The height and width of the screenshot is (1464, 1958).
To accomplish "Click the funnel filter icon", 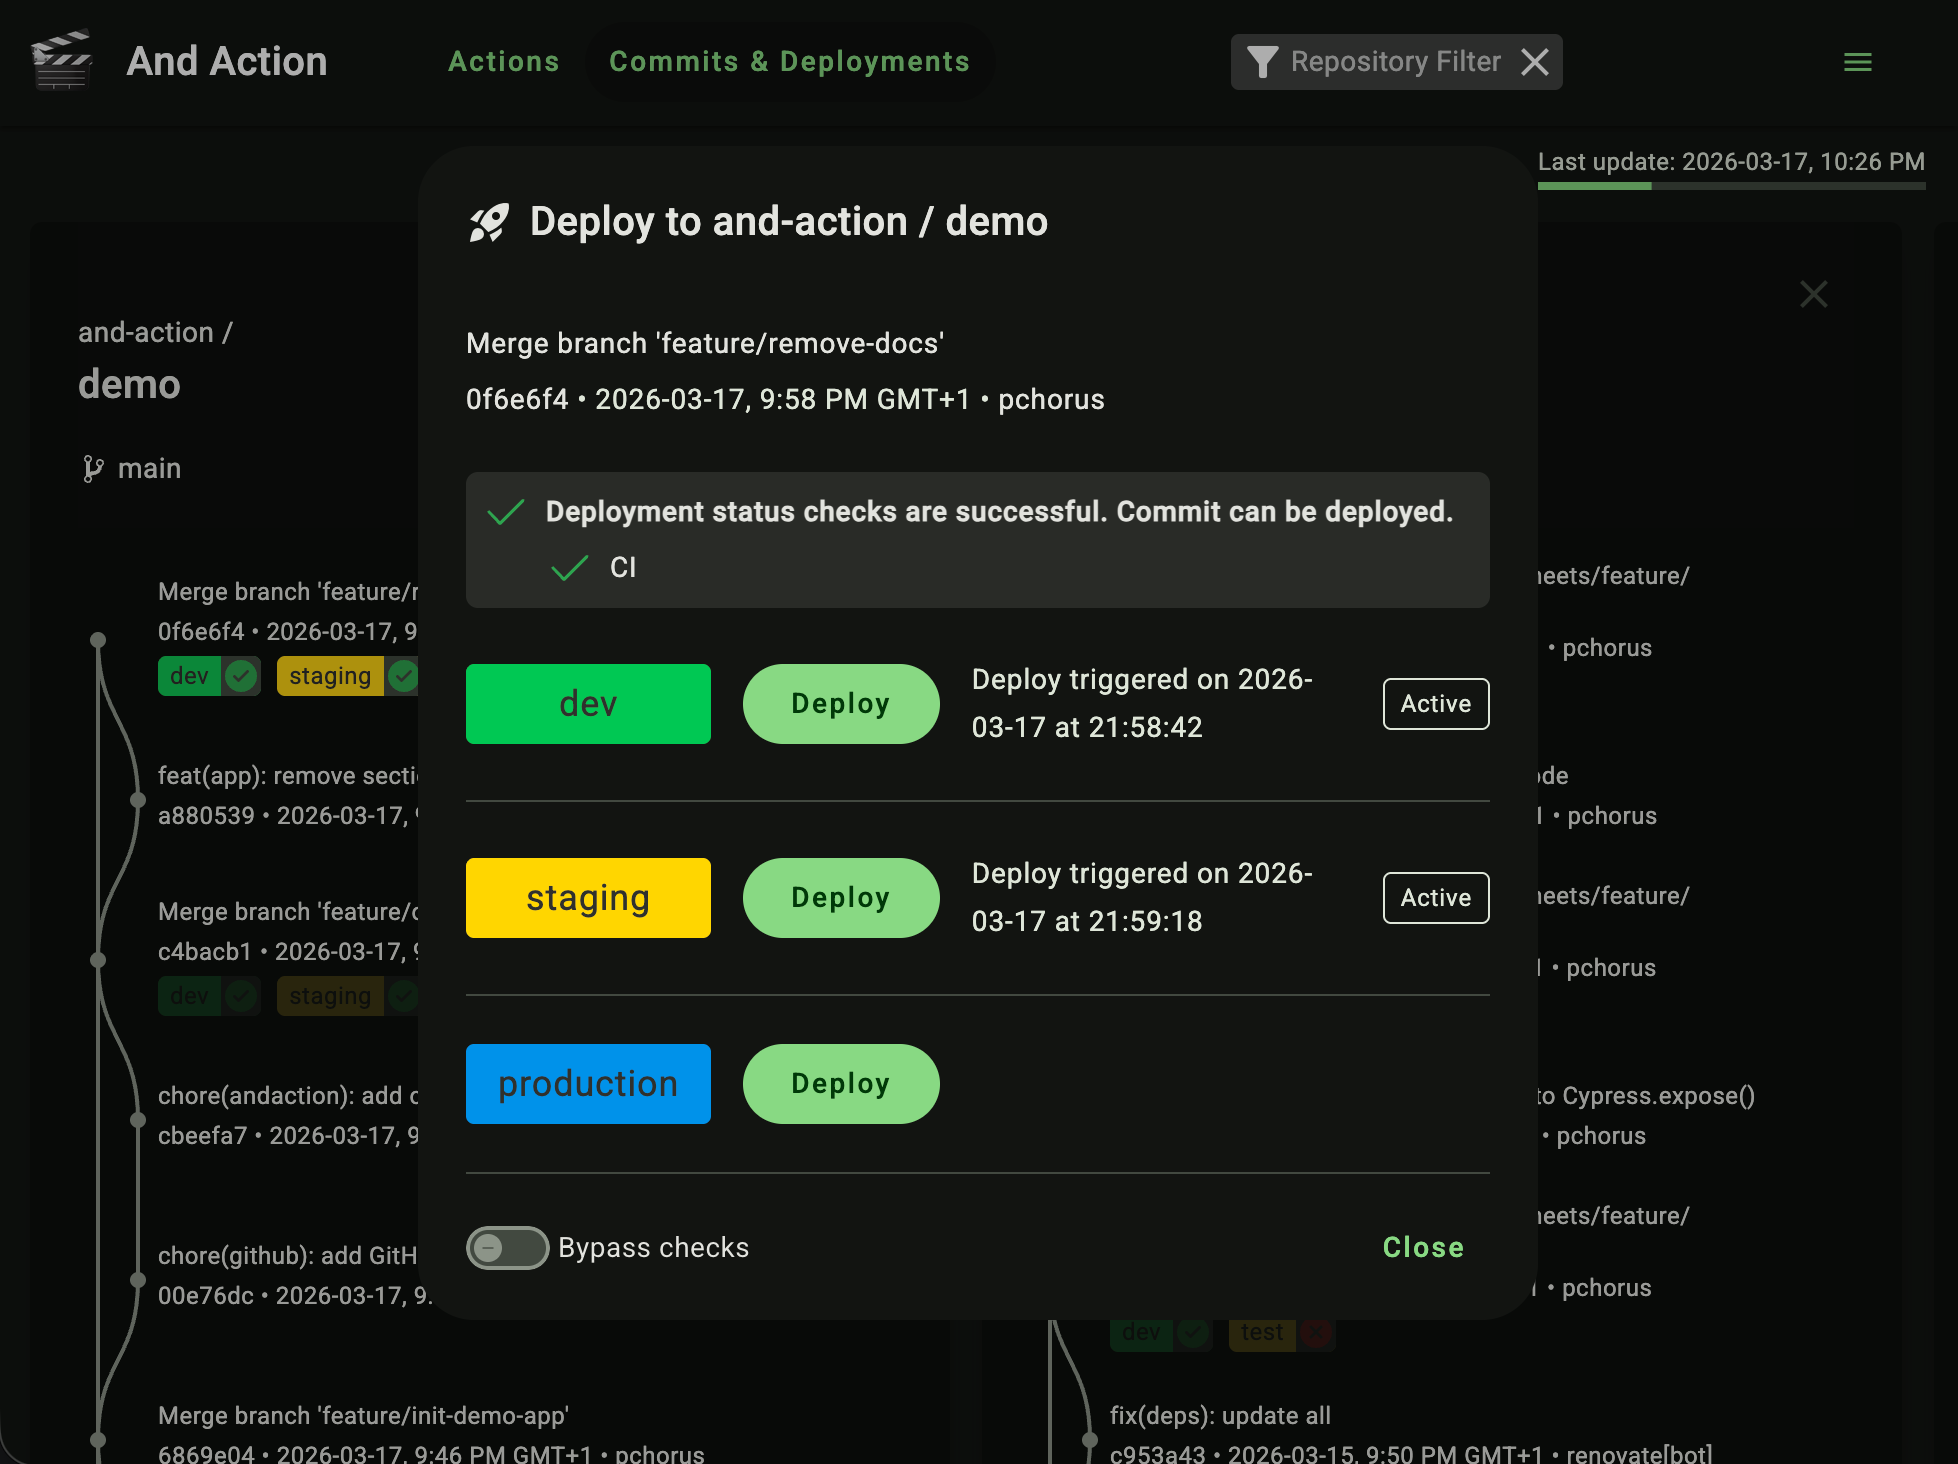I will [x=1262, y=62].
